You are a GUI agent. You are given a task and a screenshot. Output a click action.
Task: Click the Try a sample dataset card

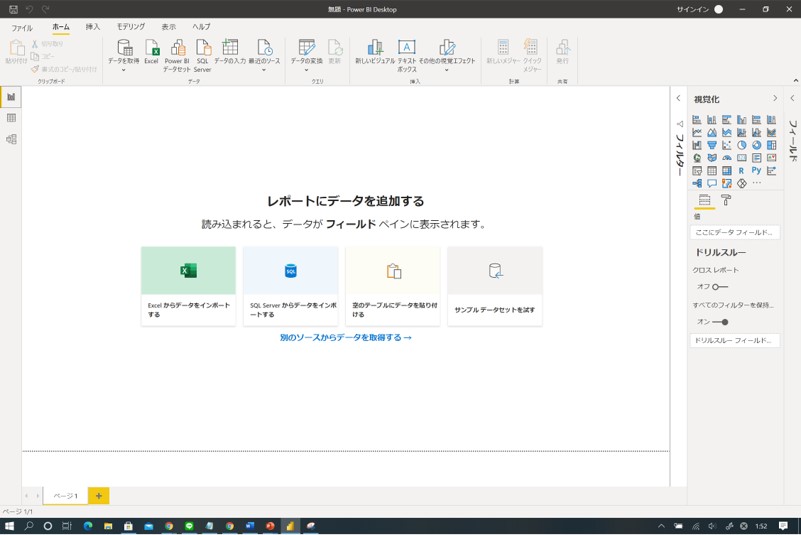tap(494, 285)
